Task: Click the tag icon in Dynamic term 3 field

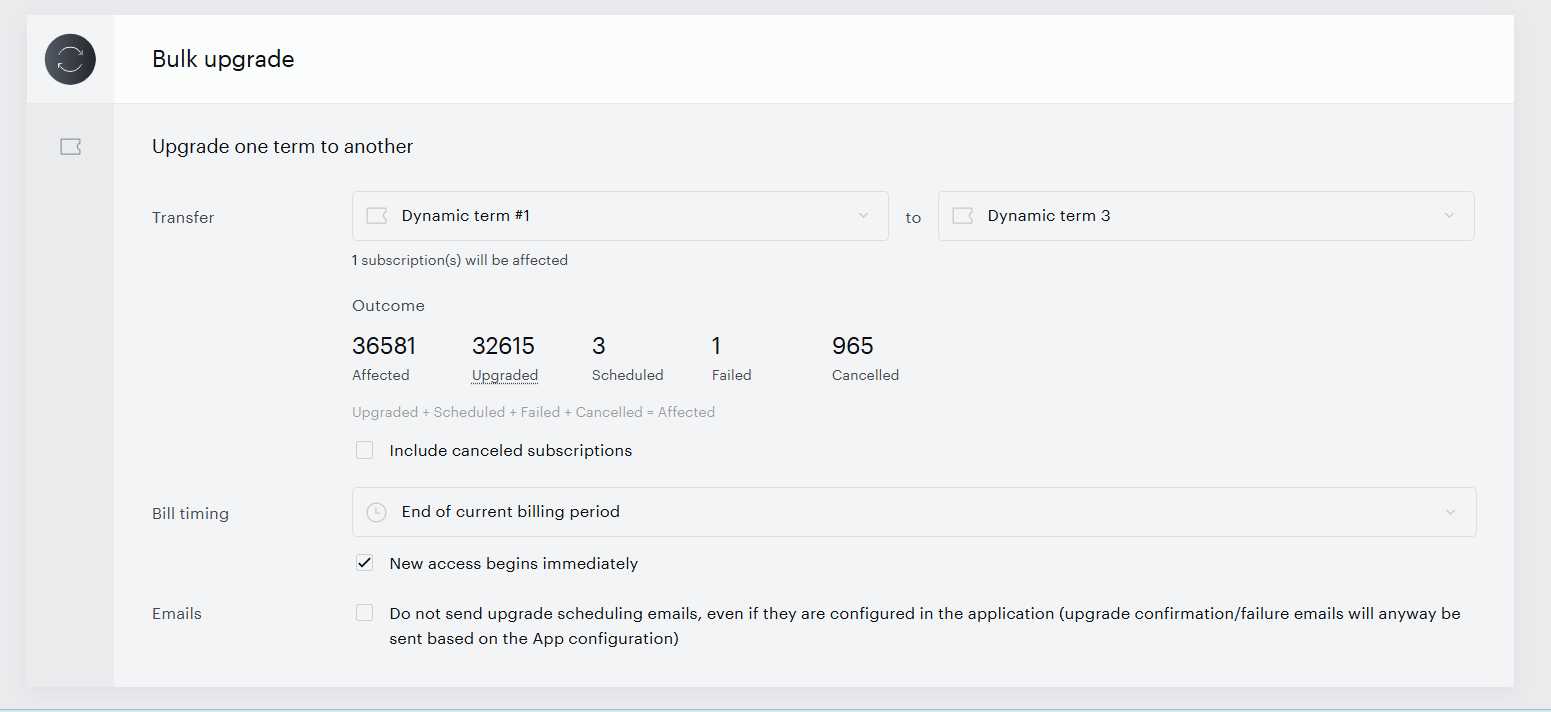Action: (x=963, y=216)
